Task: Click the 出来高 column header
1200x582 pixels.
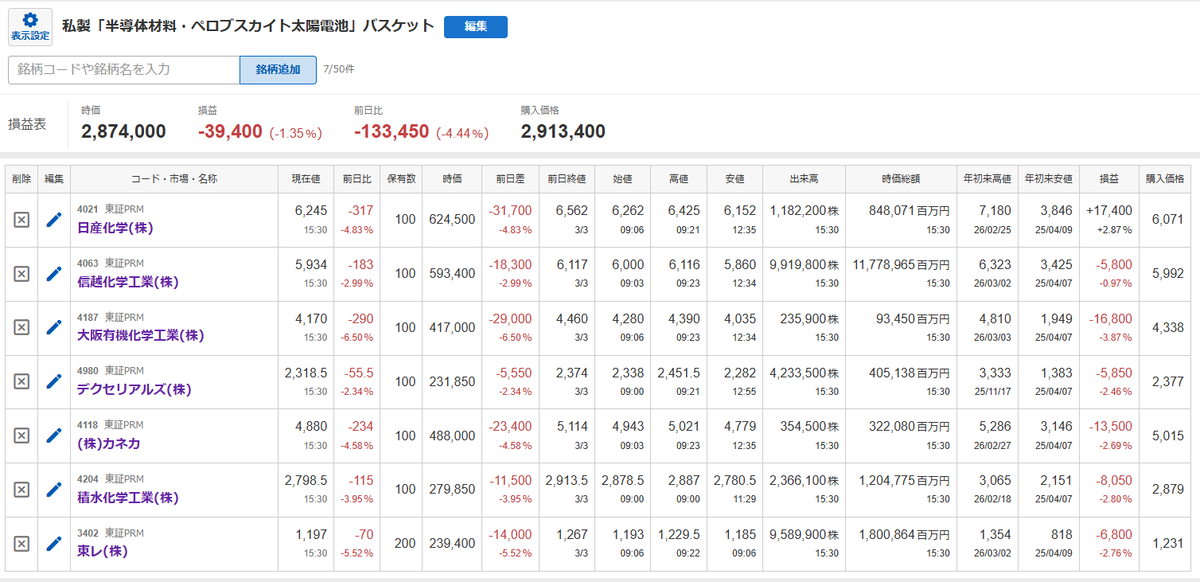Action: click(803, 179)
